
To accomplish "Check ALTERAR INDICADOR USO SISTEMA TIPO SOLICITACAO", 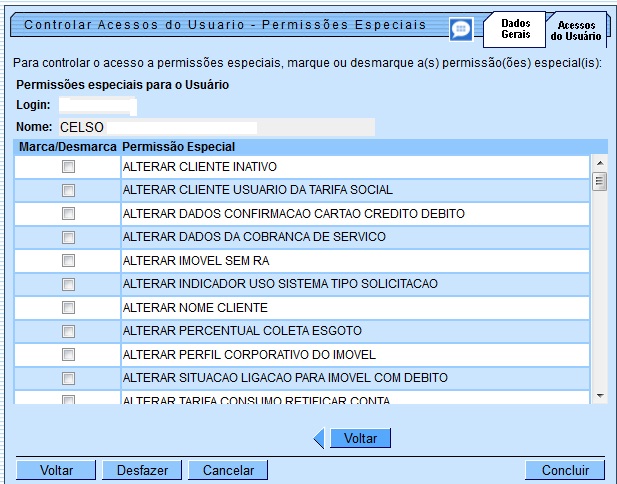I will coord(68,284).
